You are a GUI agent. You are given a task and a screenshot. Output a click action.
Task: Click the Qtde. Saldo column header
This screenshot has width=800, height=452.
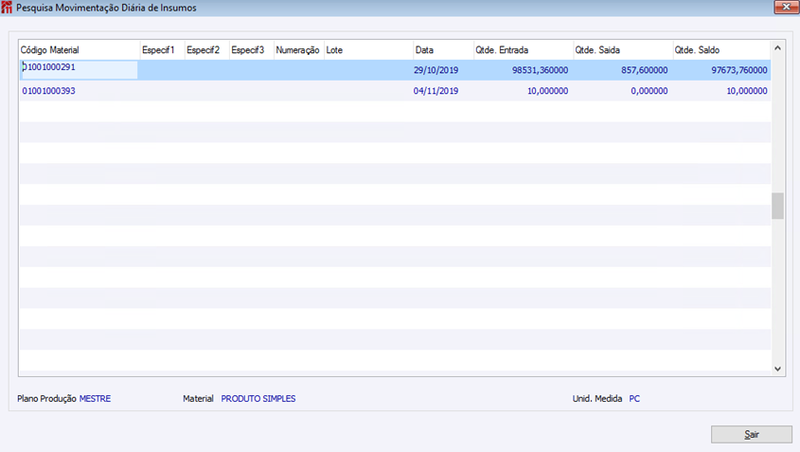point(721,50)
